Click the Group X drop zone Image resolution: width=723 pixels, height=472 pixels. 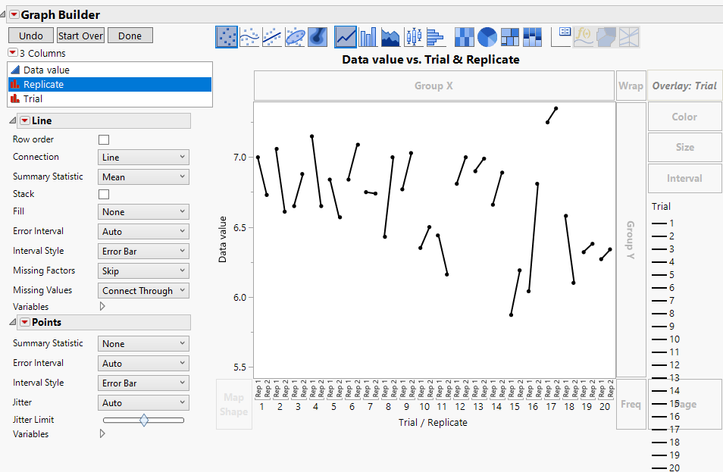coord(433,86)
